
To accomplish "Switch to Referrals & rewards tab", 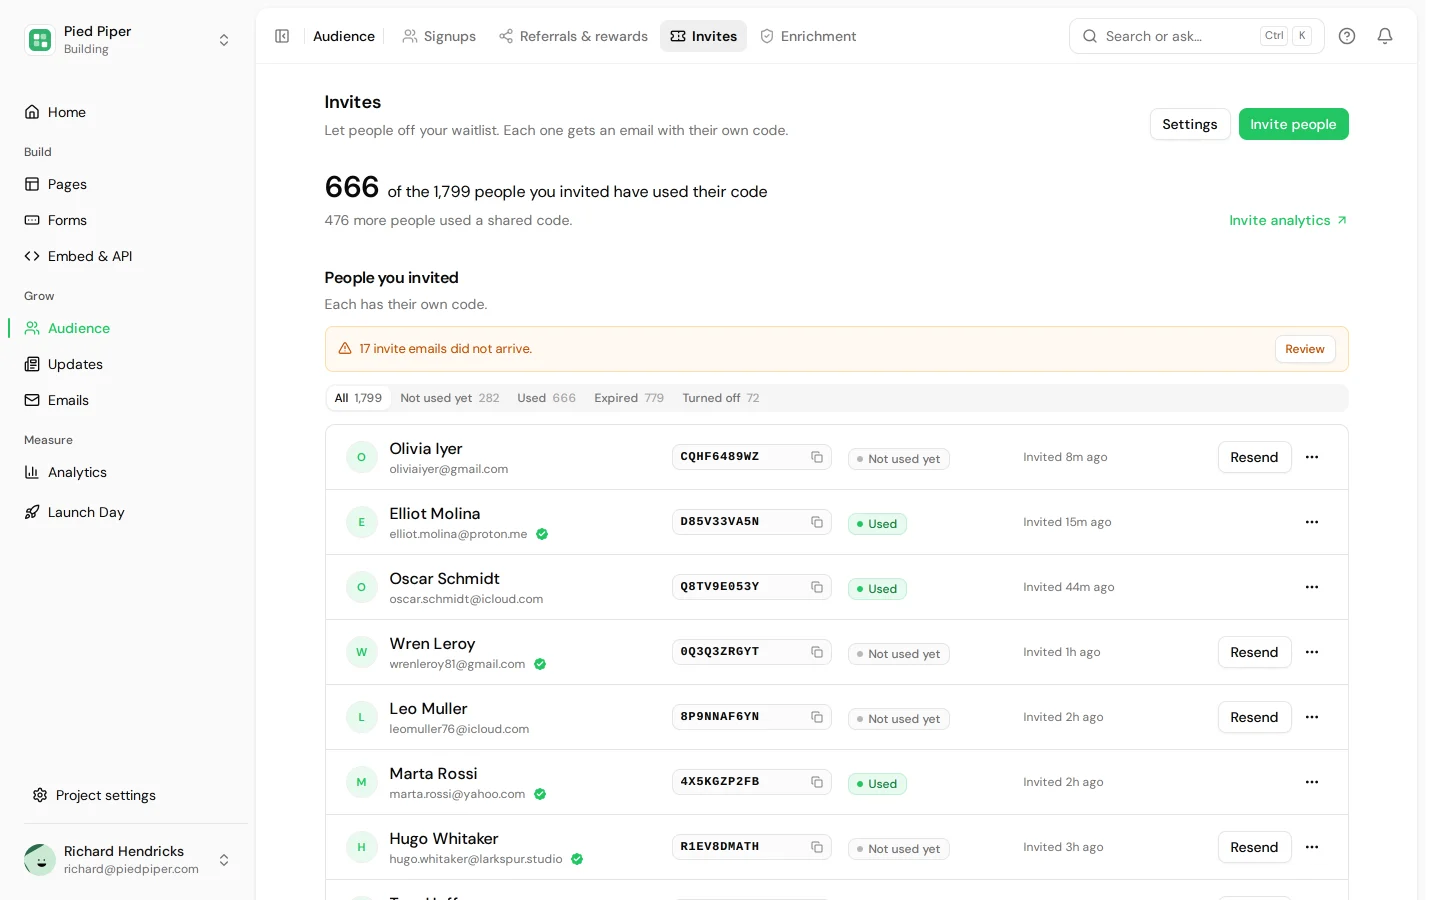I will point(573,36).
